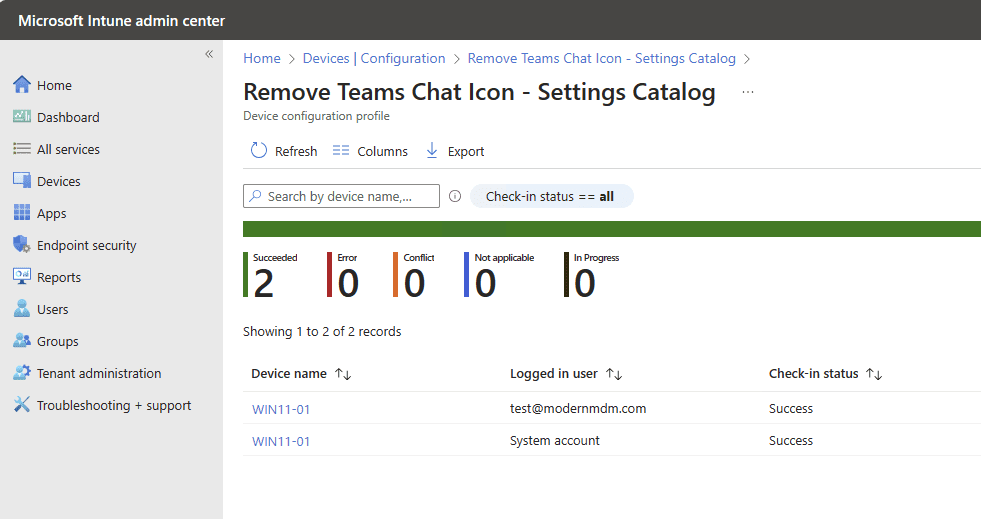The height and width of the screenshot is (519, 981).
Task: Click the In Progress 0 count tile
Action: click(x=591, y=275)
